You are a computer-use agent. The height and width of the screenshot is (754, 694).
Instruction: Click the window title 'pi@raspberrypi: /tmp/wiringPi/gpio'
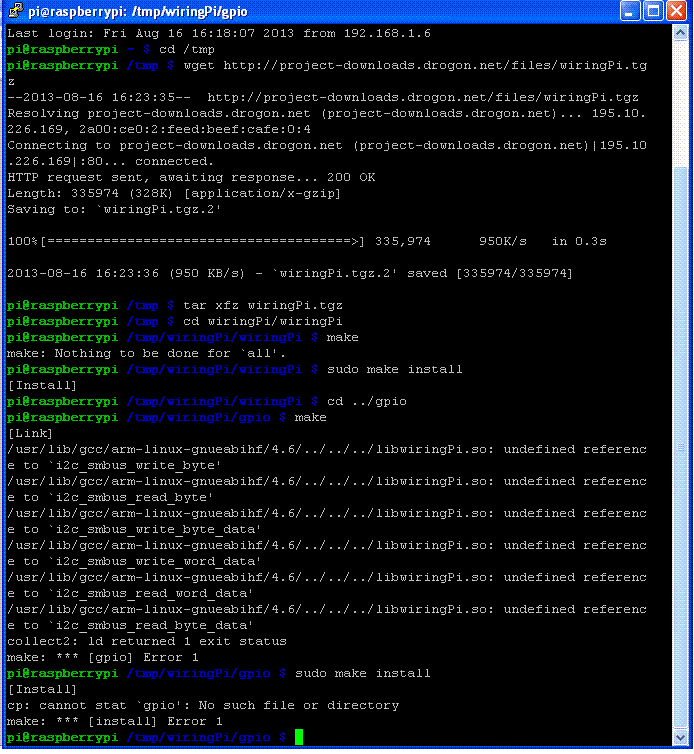138,12
